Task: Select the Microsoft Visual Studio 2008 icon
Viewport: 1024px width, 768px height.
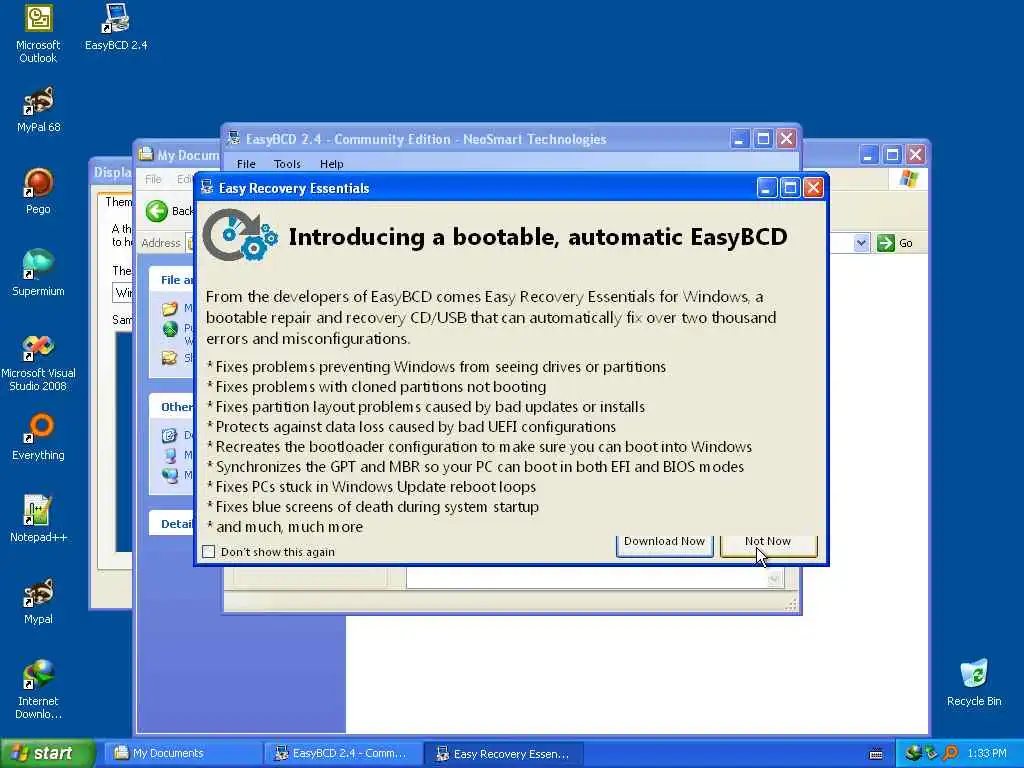Action: tap(38, 362)
